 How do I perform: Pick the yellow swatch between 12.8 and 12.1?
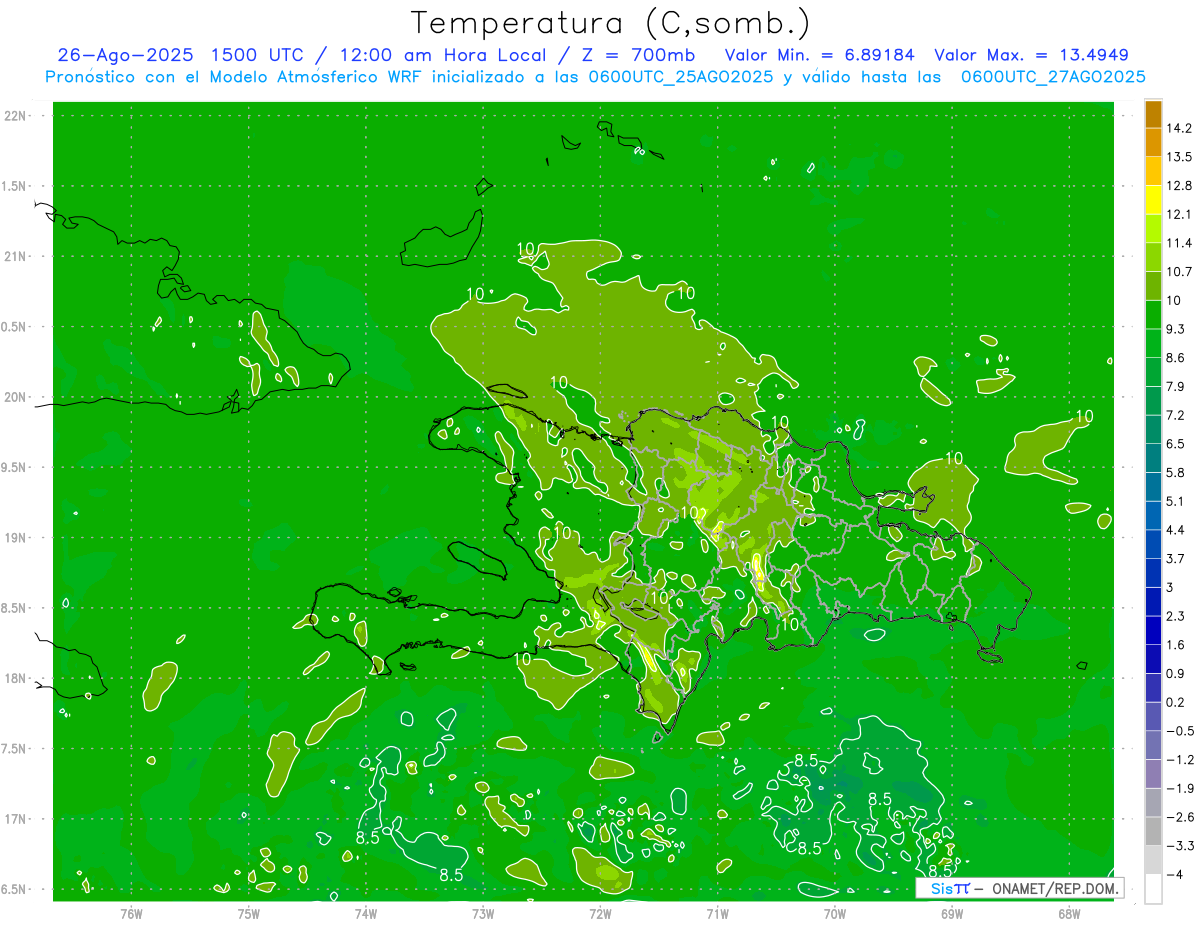[x=1153, y=200]
